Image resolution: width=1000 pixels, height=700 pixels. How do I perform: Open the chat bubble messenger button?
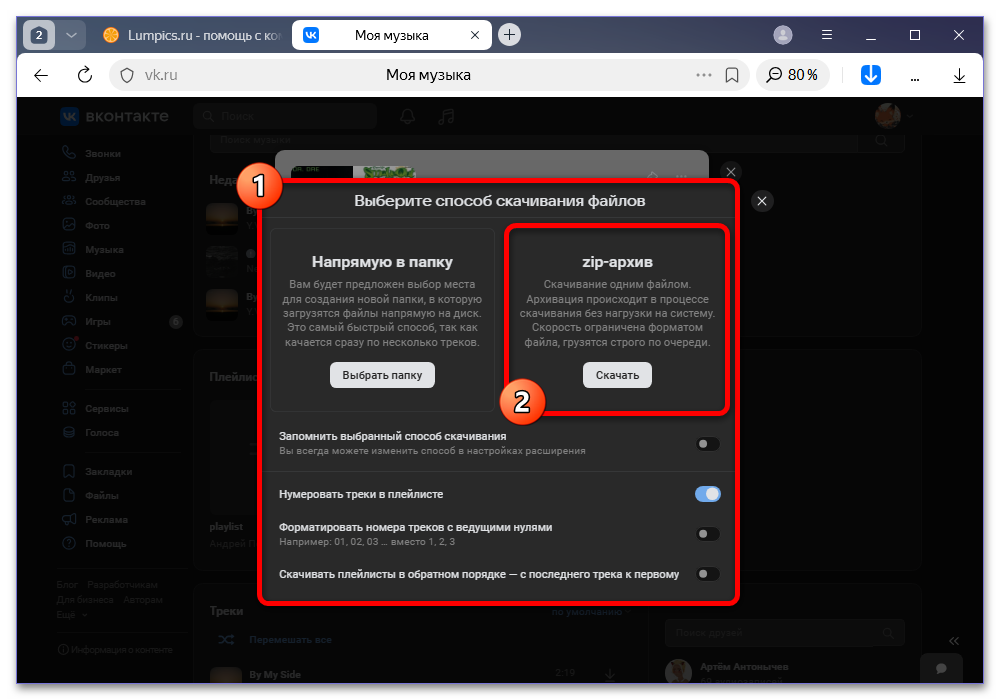point(941,668)
